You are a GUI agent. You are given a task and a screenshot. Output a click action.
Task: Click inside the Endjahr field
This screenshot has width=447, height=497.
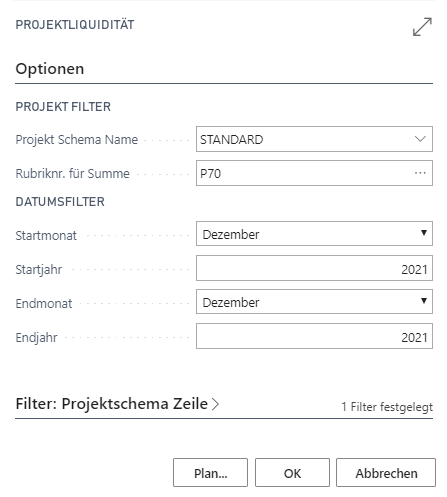(314, 336)
